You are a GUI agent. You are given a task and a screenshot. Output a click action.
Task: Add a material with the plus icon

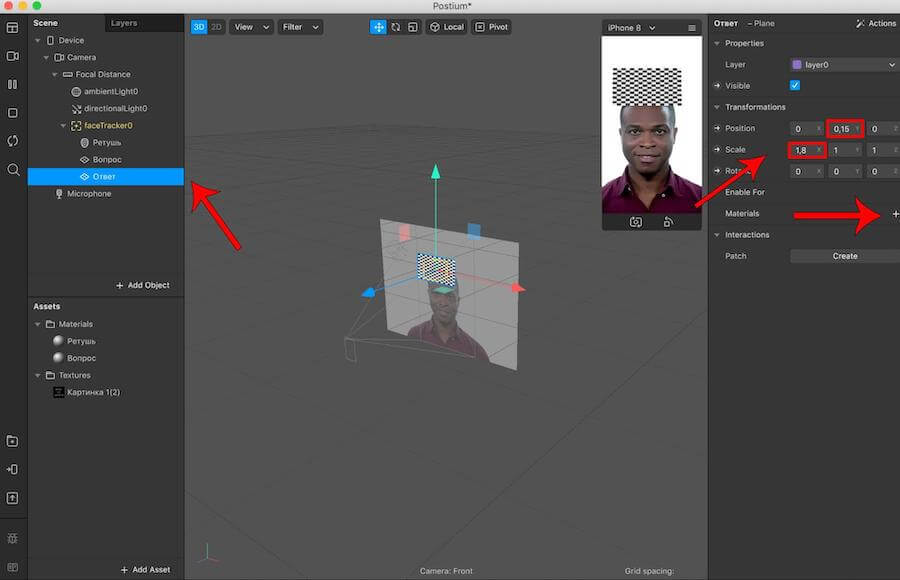point(894,214)
